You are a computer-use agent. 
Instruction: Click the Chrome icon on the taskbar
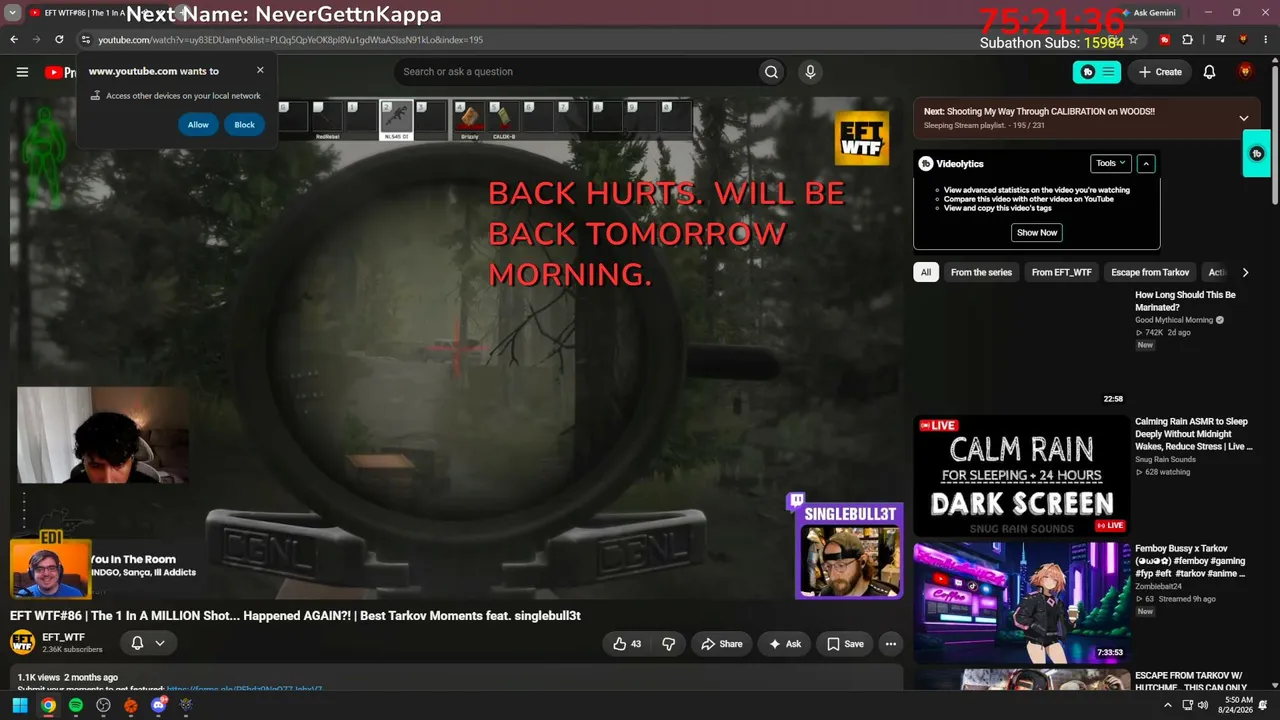click(48, 706)
